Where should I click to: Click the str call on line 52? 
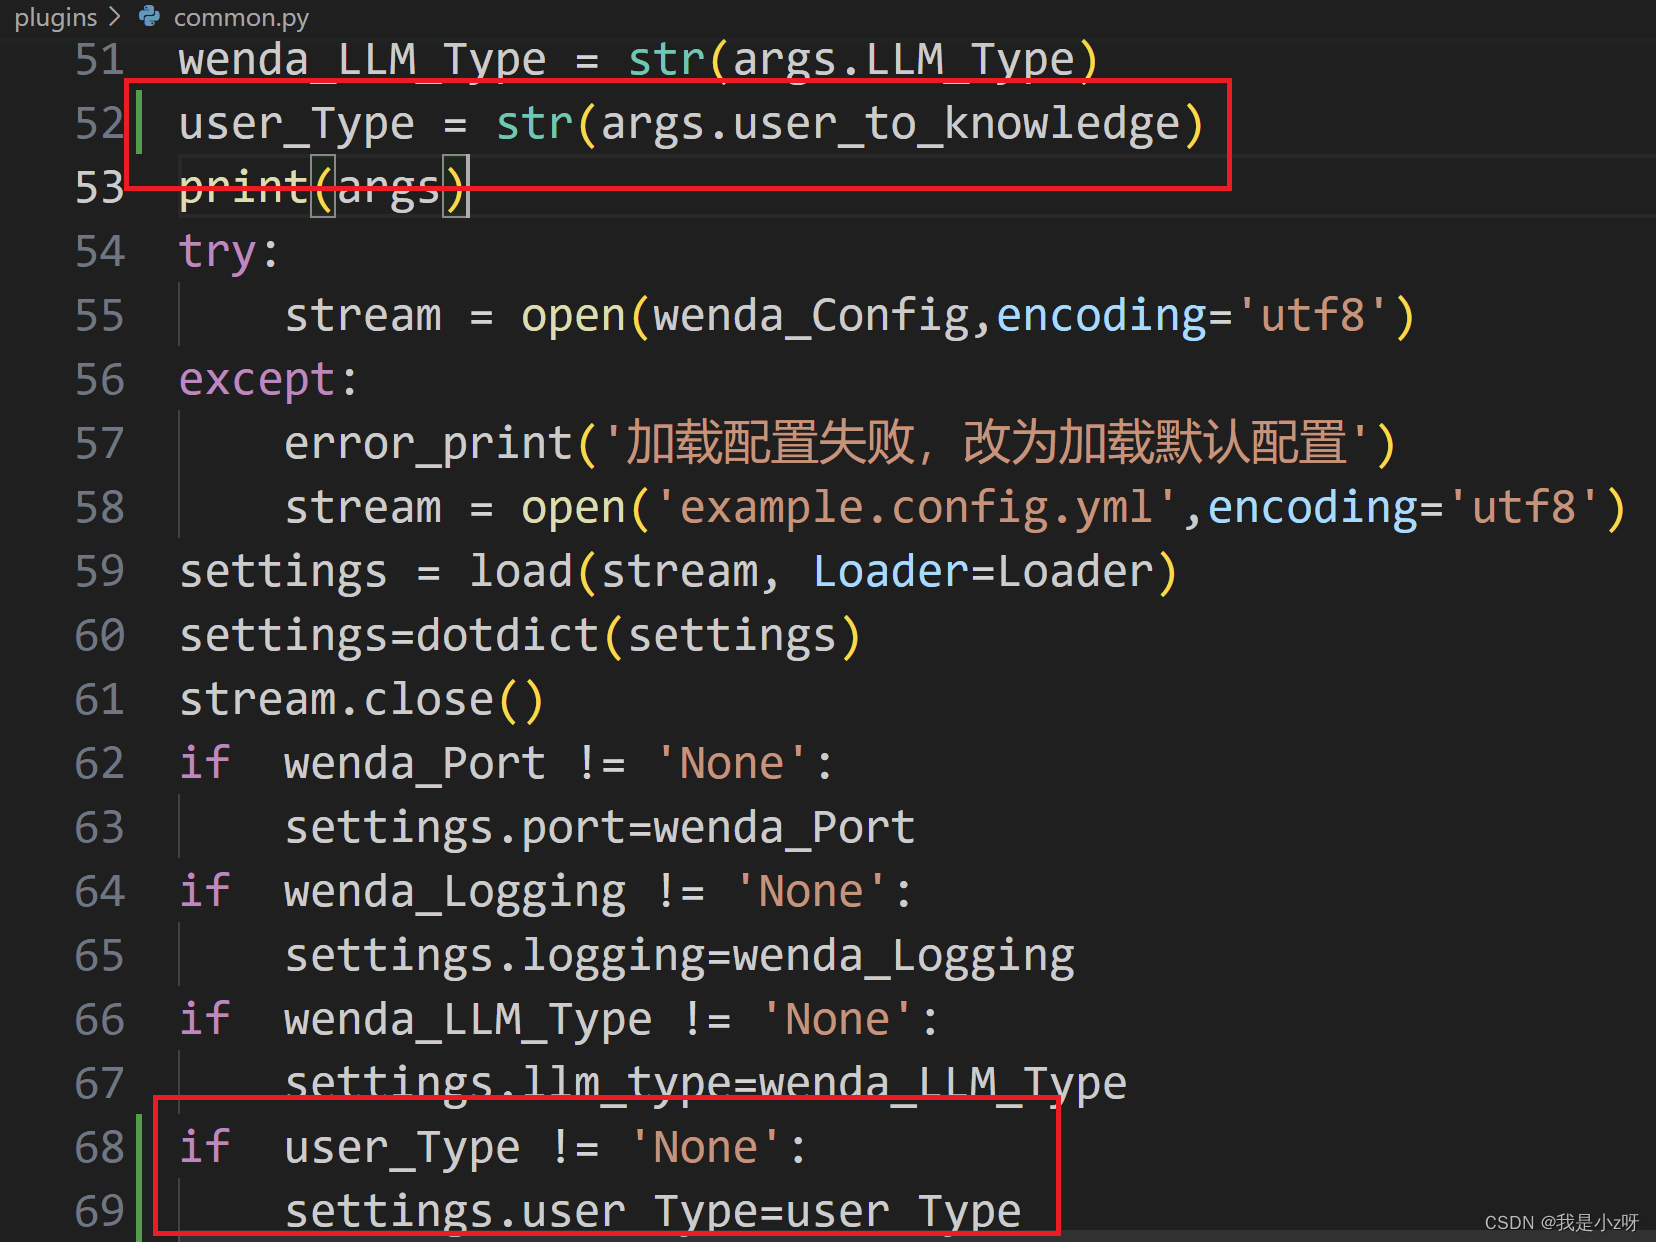point(535,124)
